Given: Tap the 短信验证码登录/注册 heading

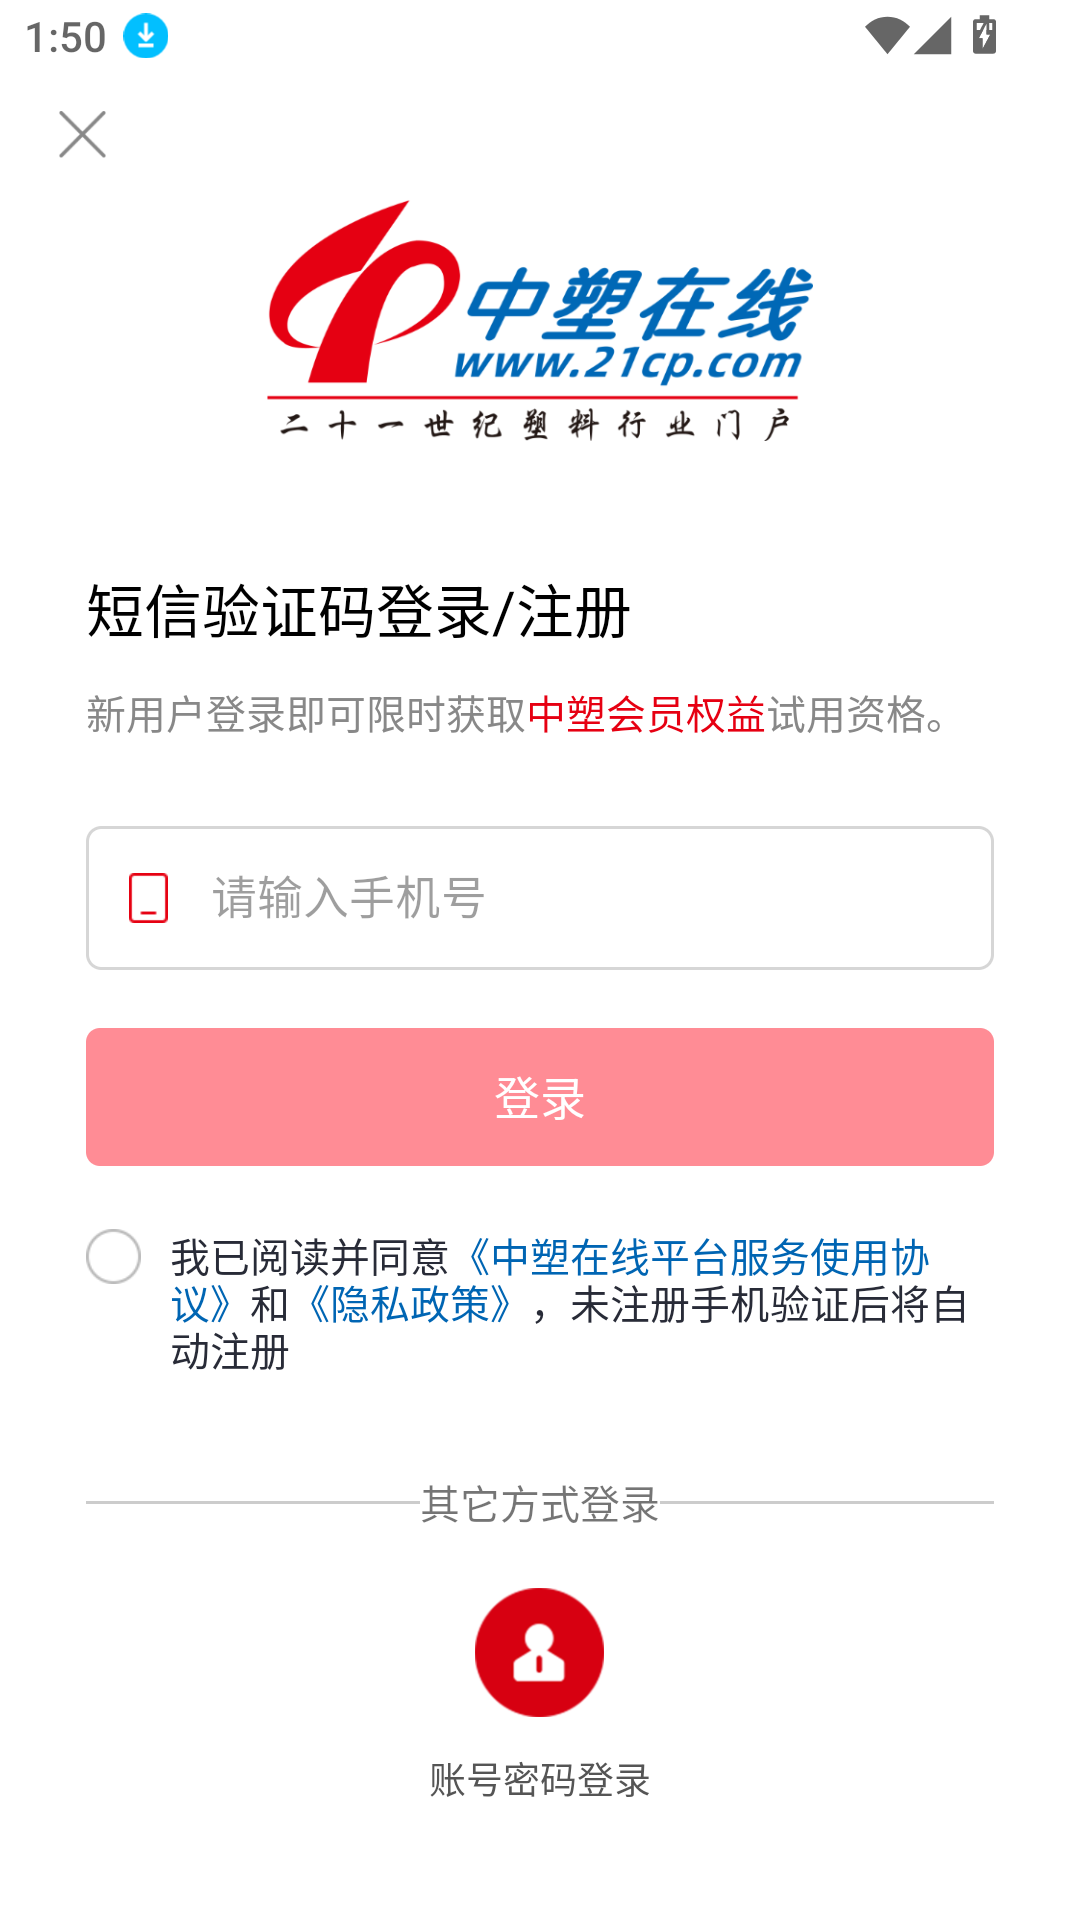Looking at the screenshot, I should [358, 611].
